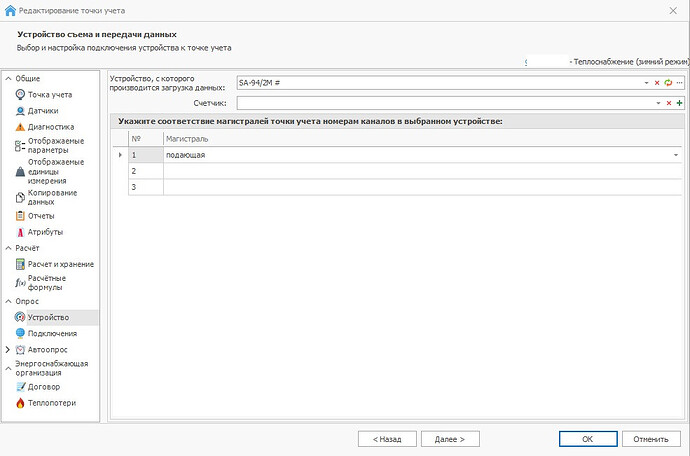
Task: Click the Теплопотери flame icon
Action: 21,403
